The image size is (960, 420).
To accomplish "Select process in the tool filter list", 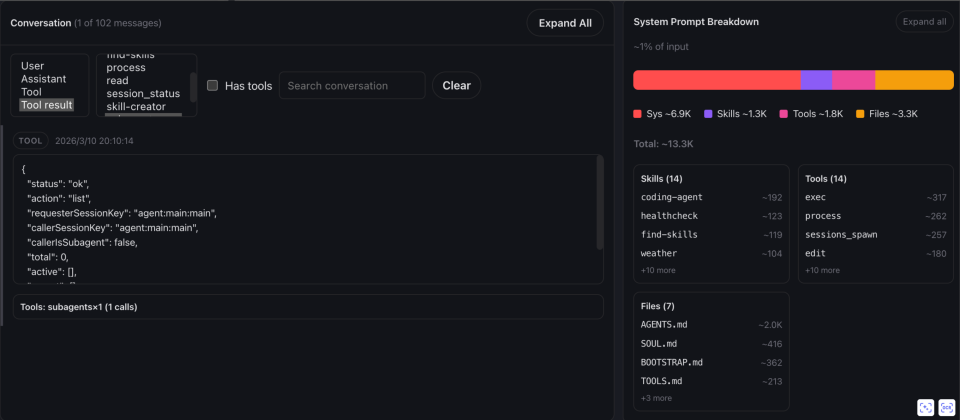I will (126, 67).
